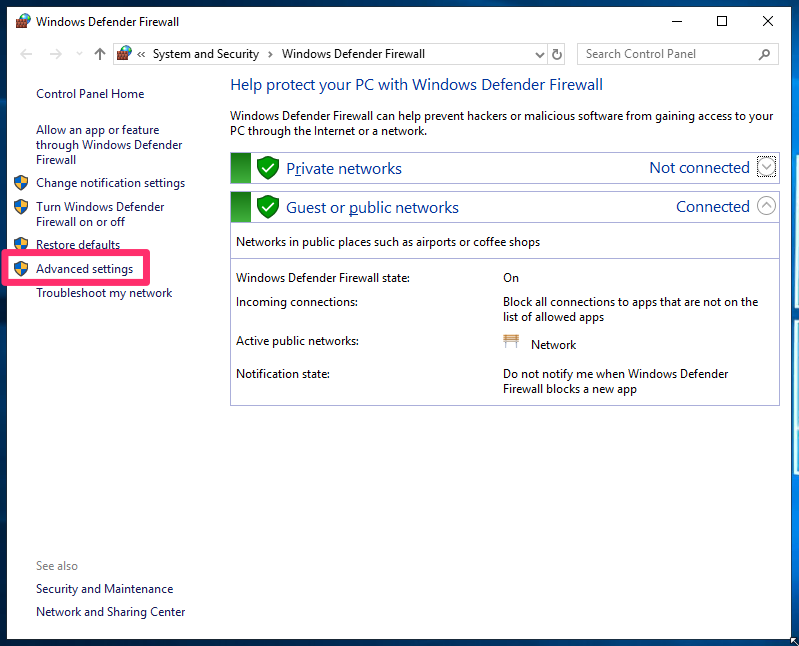Open Troubleshoot my network

pyautogui.click(x=104, y=293)
